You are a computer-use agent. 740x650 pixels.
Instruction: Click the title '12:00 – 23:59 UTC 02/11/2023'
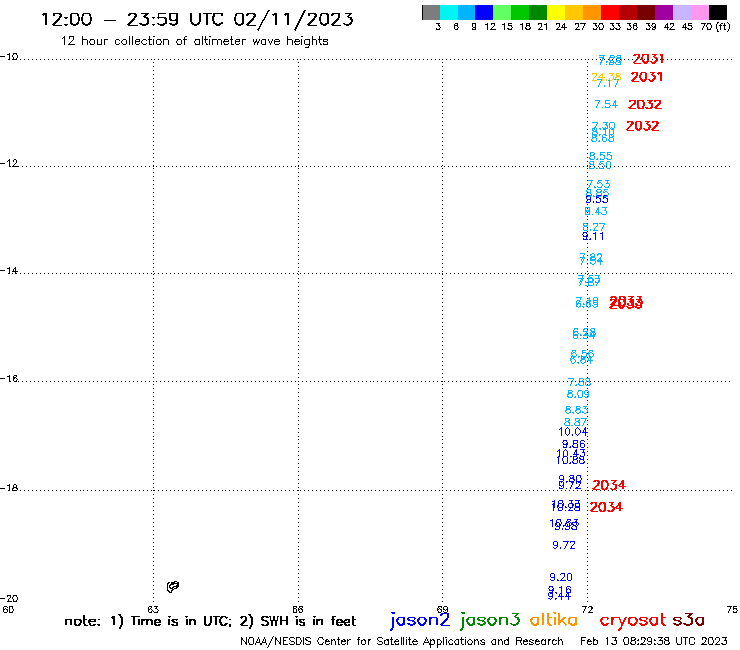(x=197, y=19)
